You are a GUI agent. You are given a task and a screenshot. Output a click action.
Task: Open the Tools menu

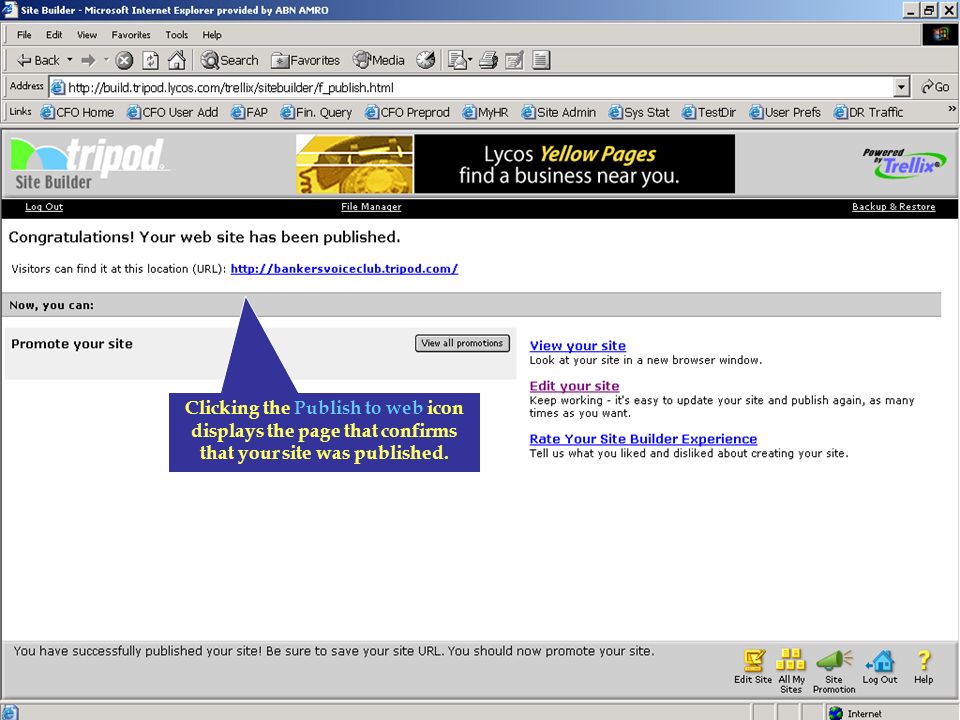point(176,35)
